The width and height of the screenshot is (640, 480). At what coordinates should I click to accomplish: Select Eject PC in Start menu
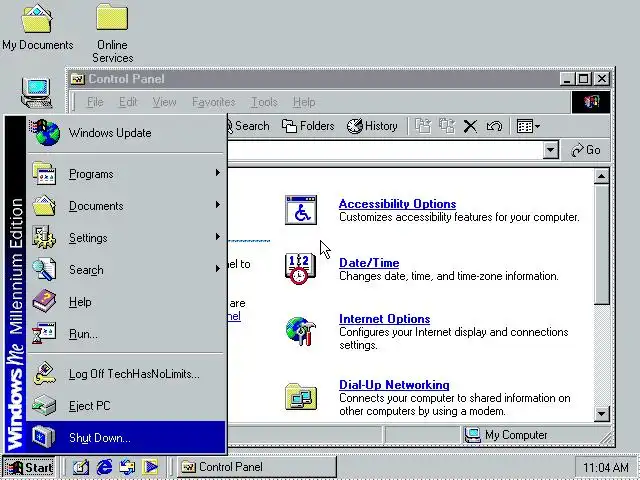click(126, 406)
